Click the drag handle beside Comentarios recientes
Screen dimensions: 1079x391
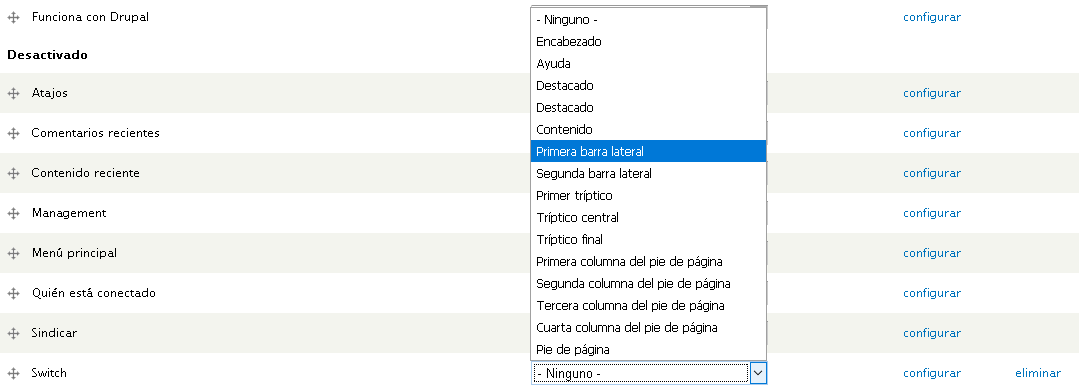13,134
